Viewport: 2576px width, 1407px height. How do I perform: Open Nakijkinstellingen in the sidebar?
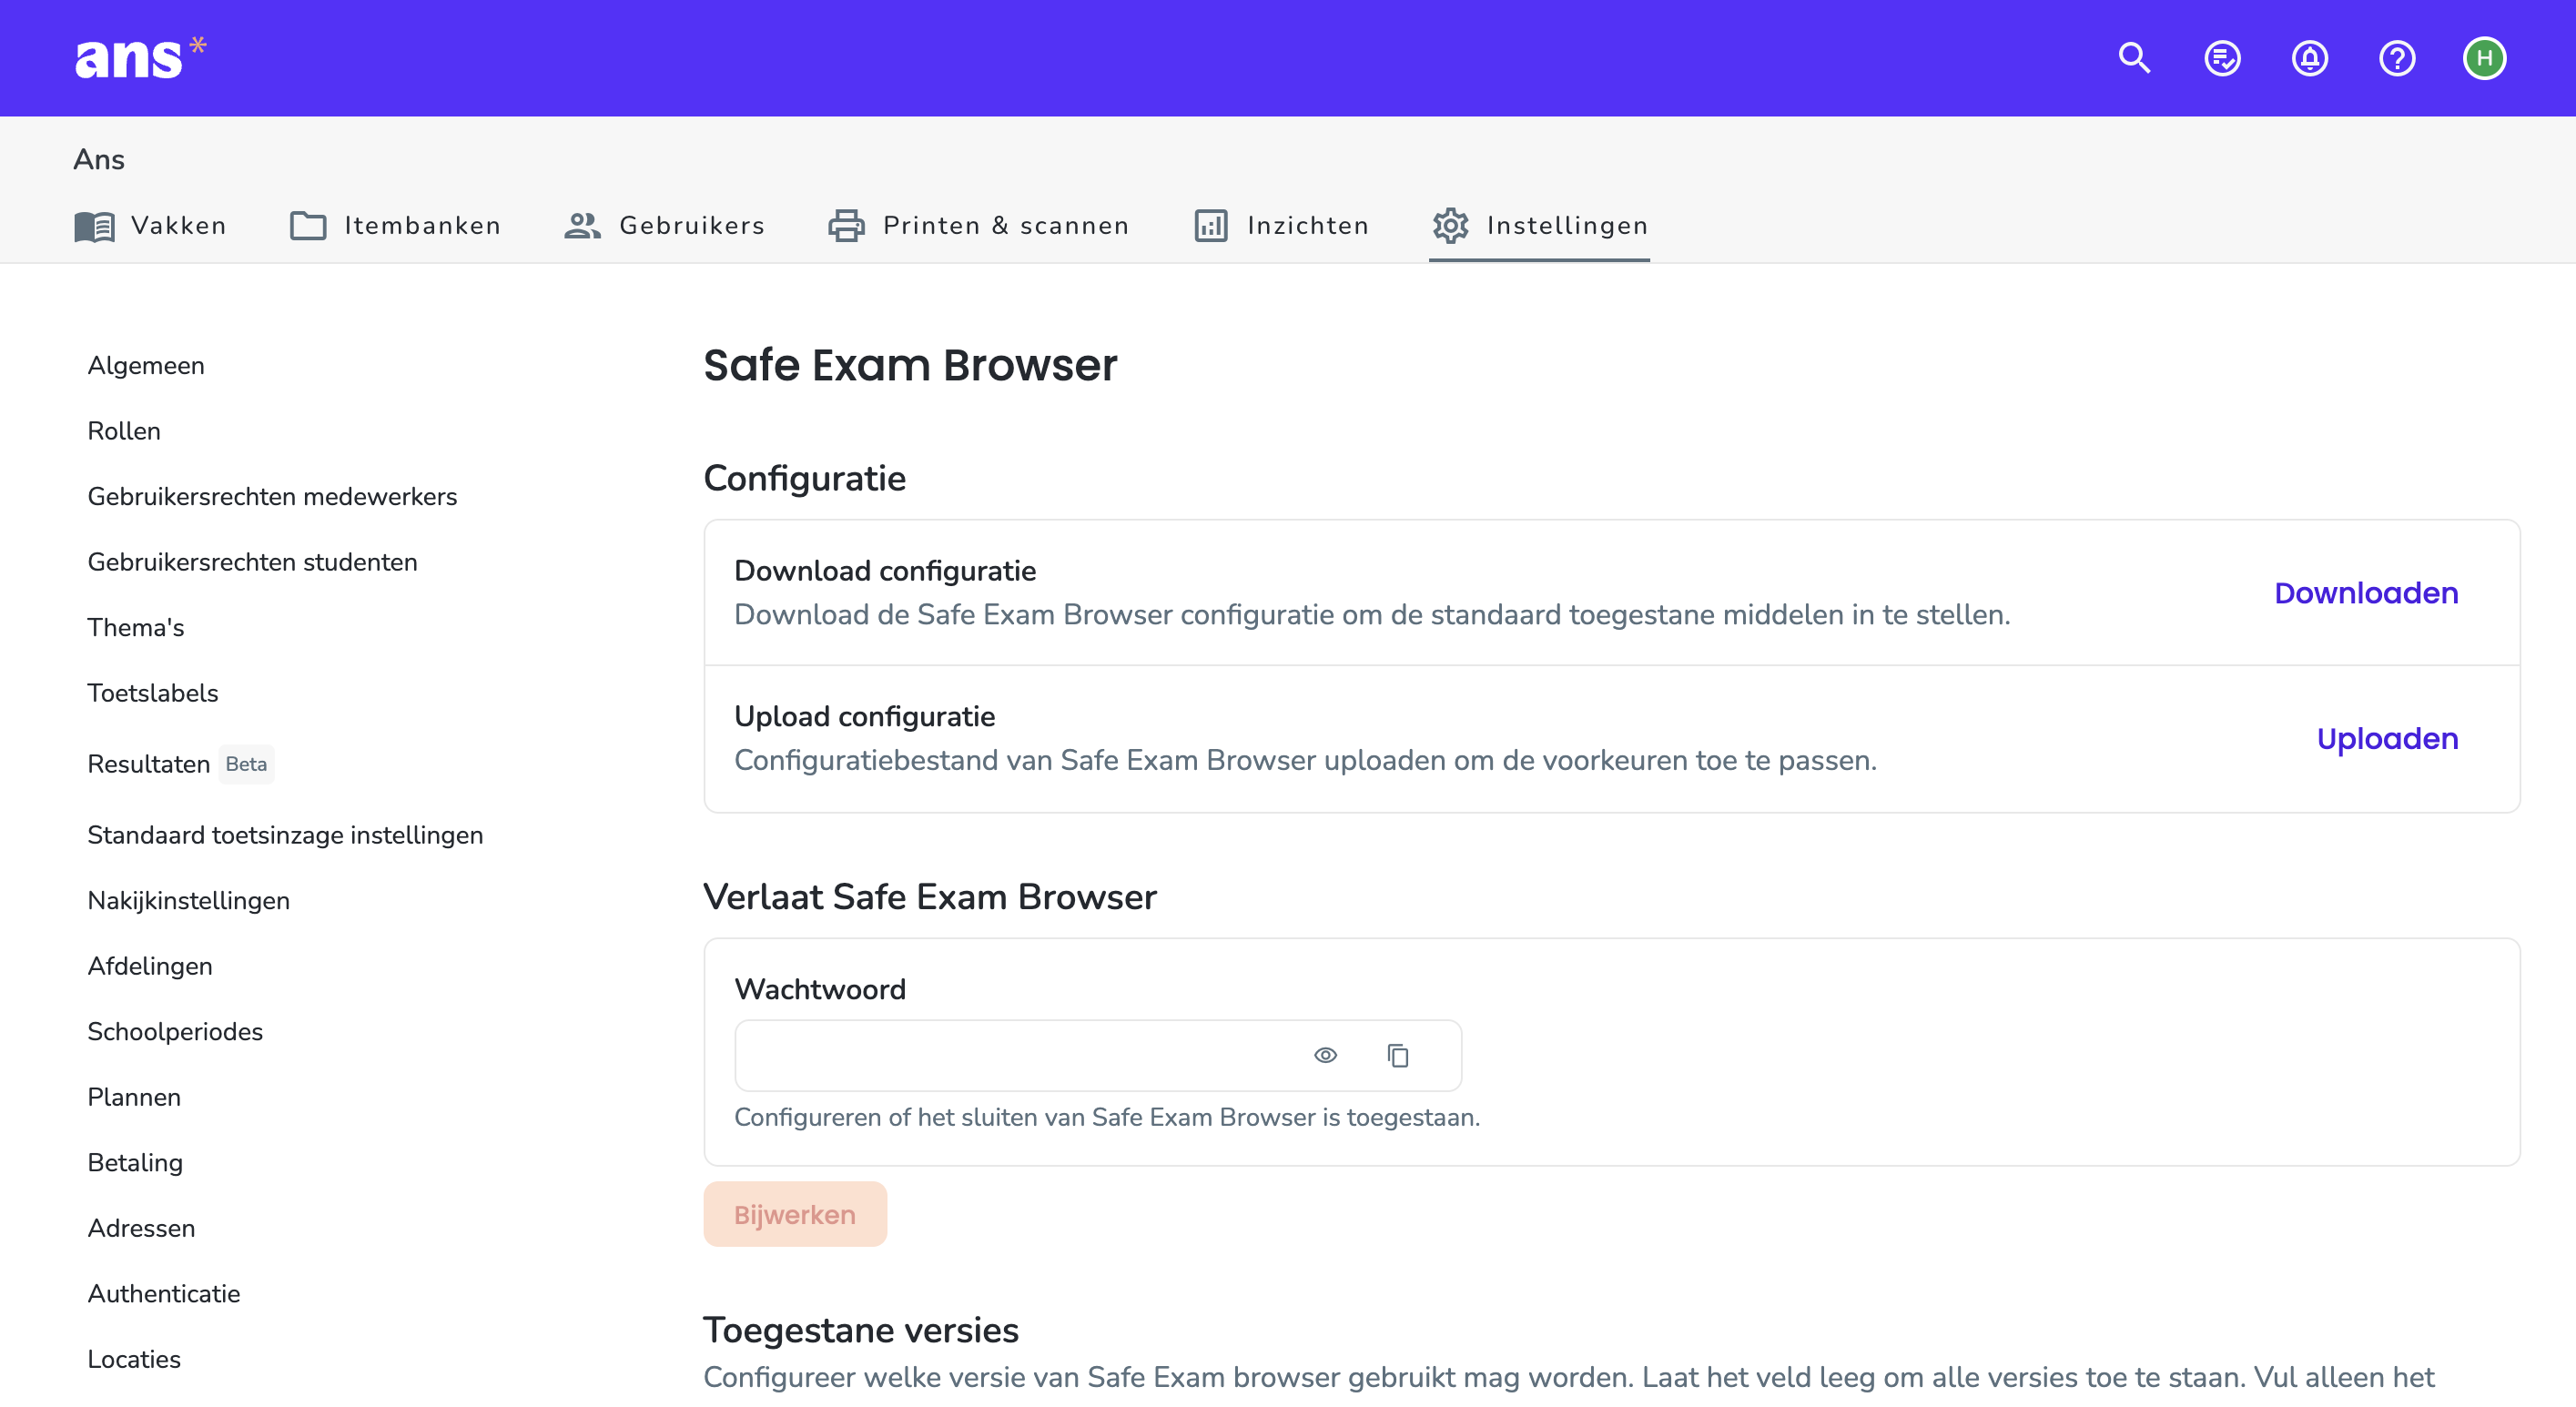click(189, 900)
